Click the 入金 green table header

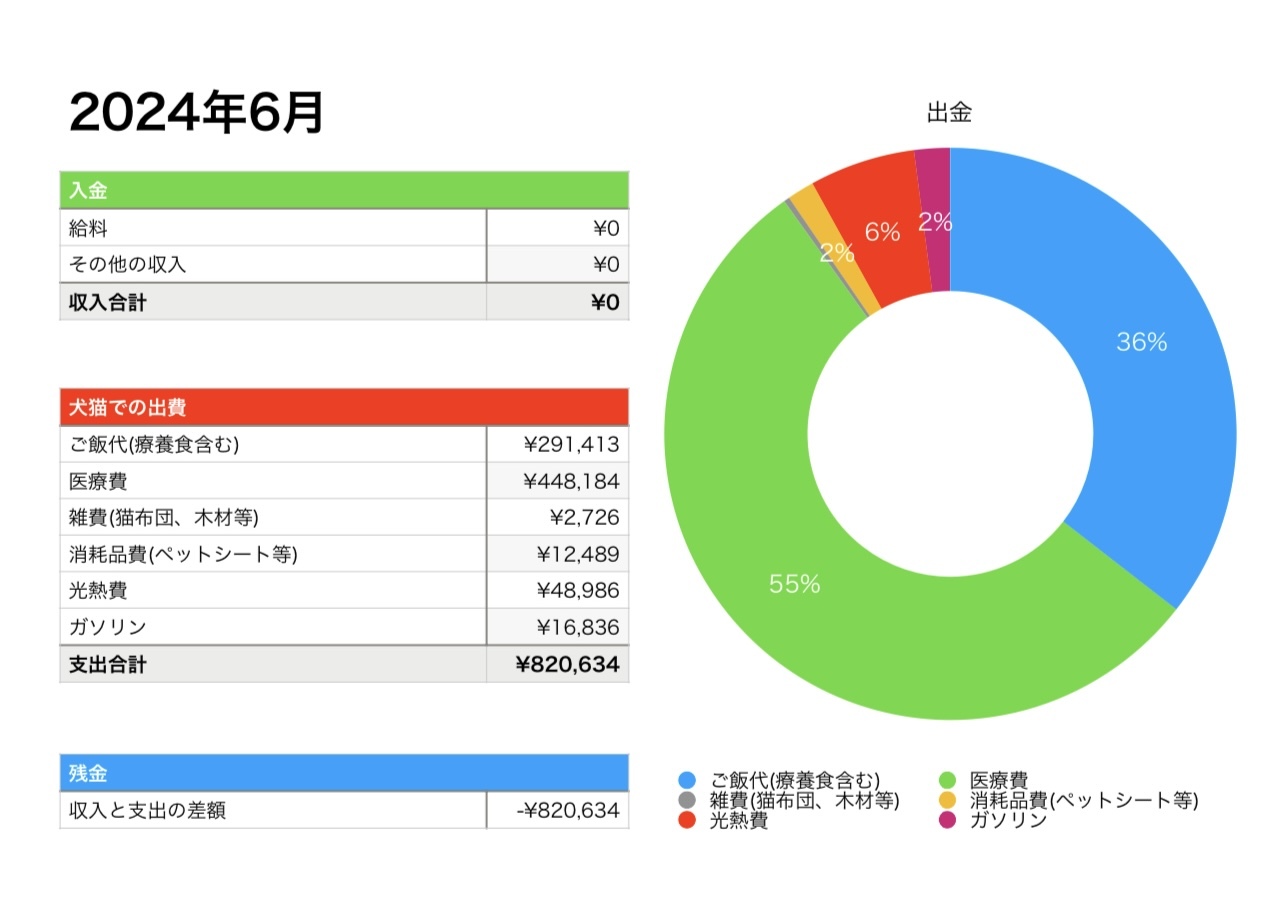click(344, 190)
